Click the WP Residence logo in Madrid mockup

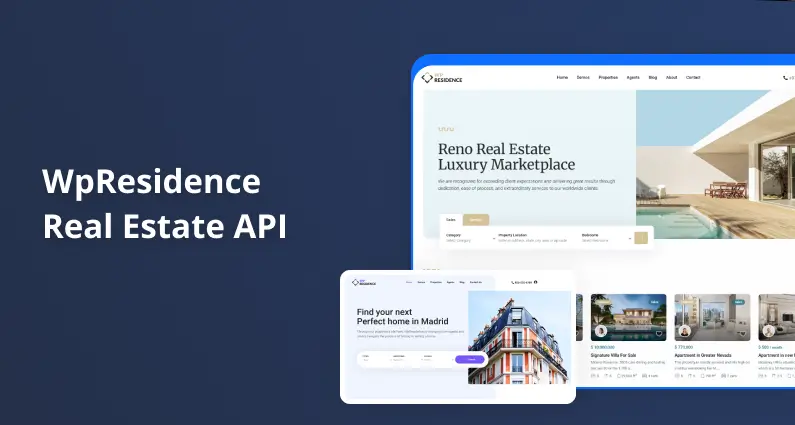tap(364, 282)
